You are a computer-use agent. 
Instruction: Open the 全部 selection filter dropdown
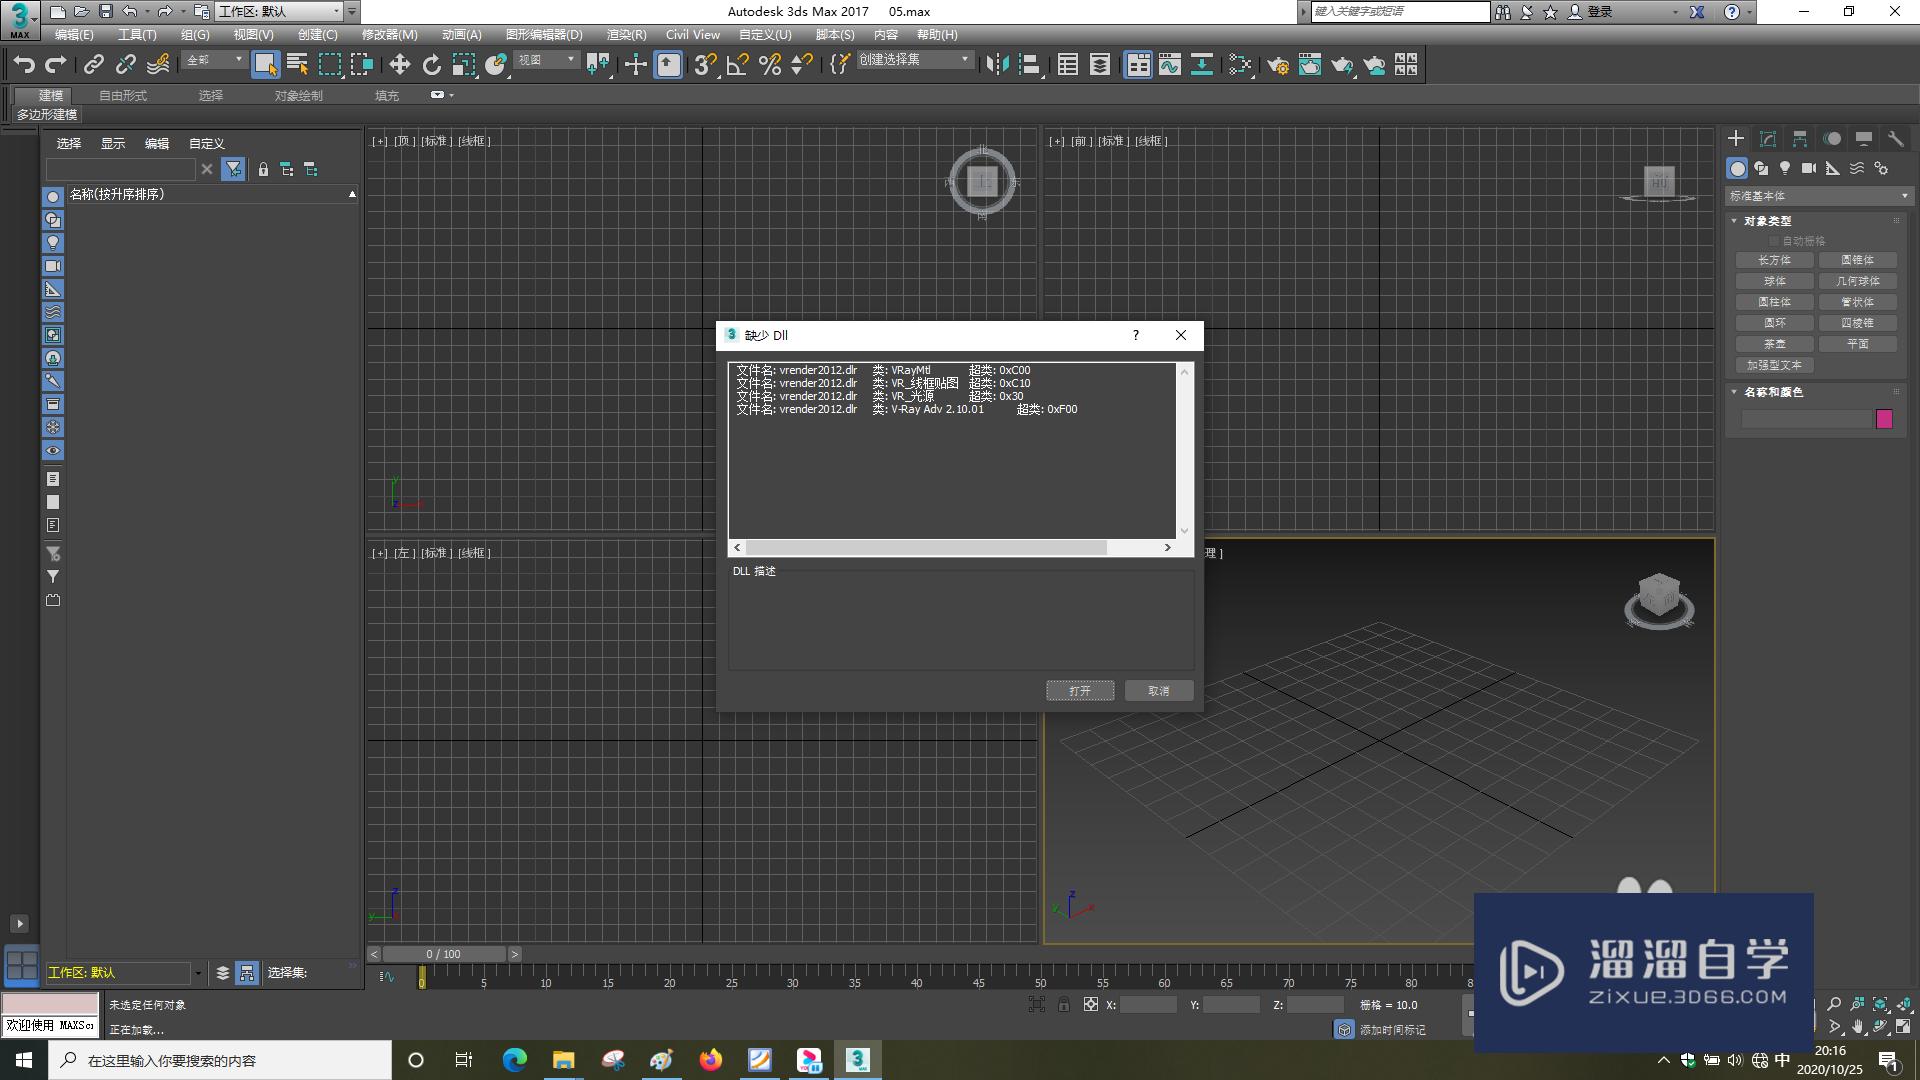[214, 61]
